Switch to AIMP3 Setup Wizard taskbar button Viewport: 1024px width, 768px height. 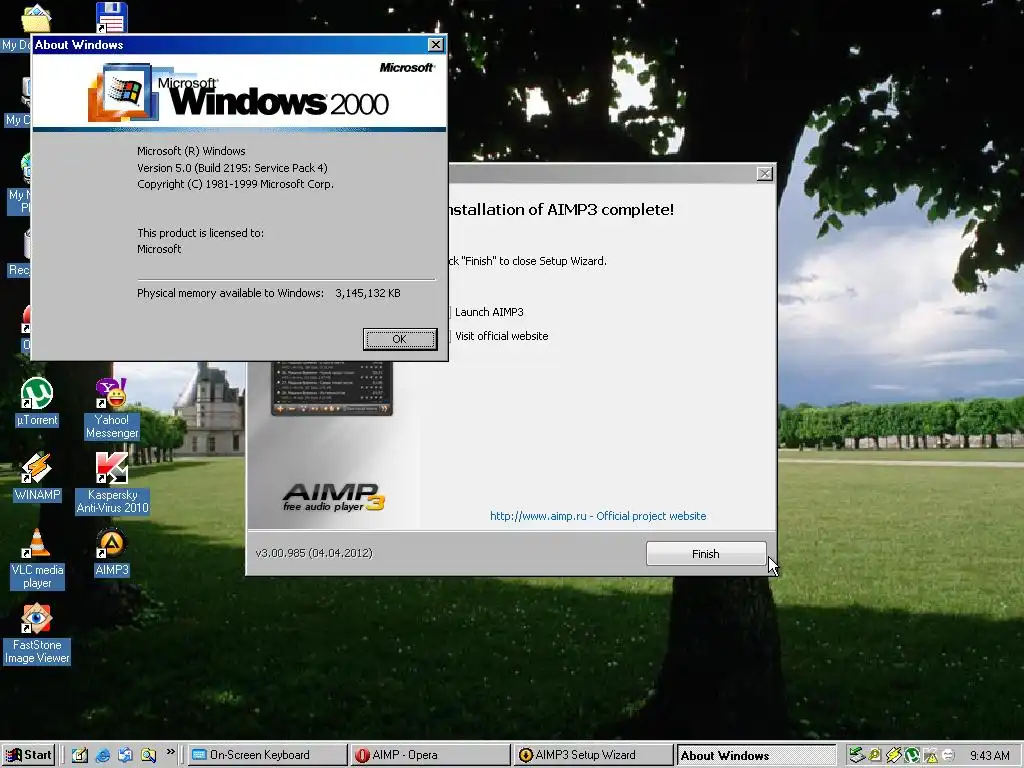click(592, 756)
